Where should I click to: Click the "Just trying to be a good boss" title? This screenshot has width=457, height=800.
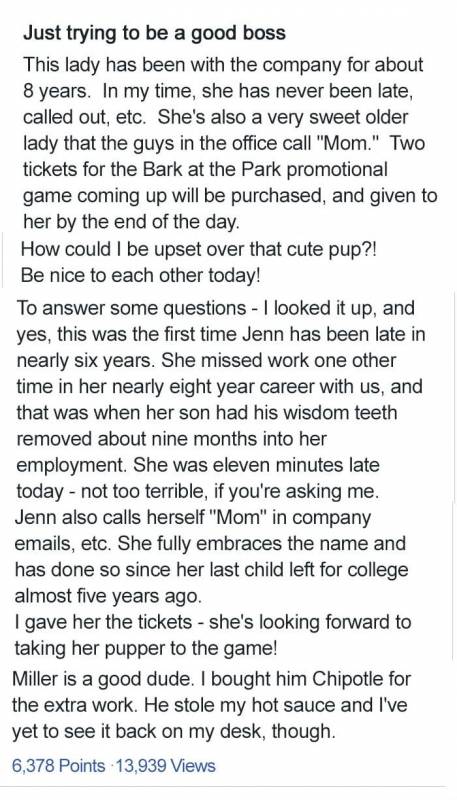[x=154, y=34]
